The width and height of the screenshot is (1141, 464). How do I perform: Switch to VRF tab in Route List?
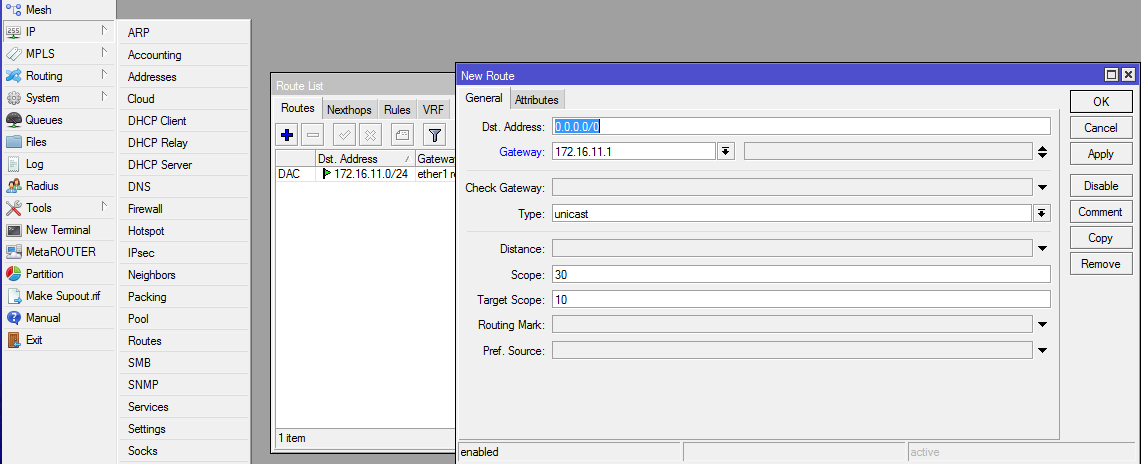click(433, 110)
